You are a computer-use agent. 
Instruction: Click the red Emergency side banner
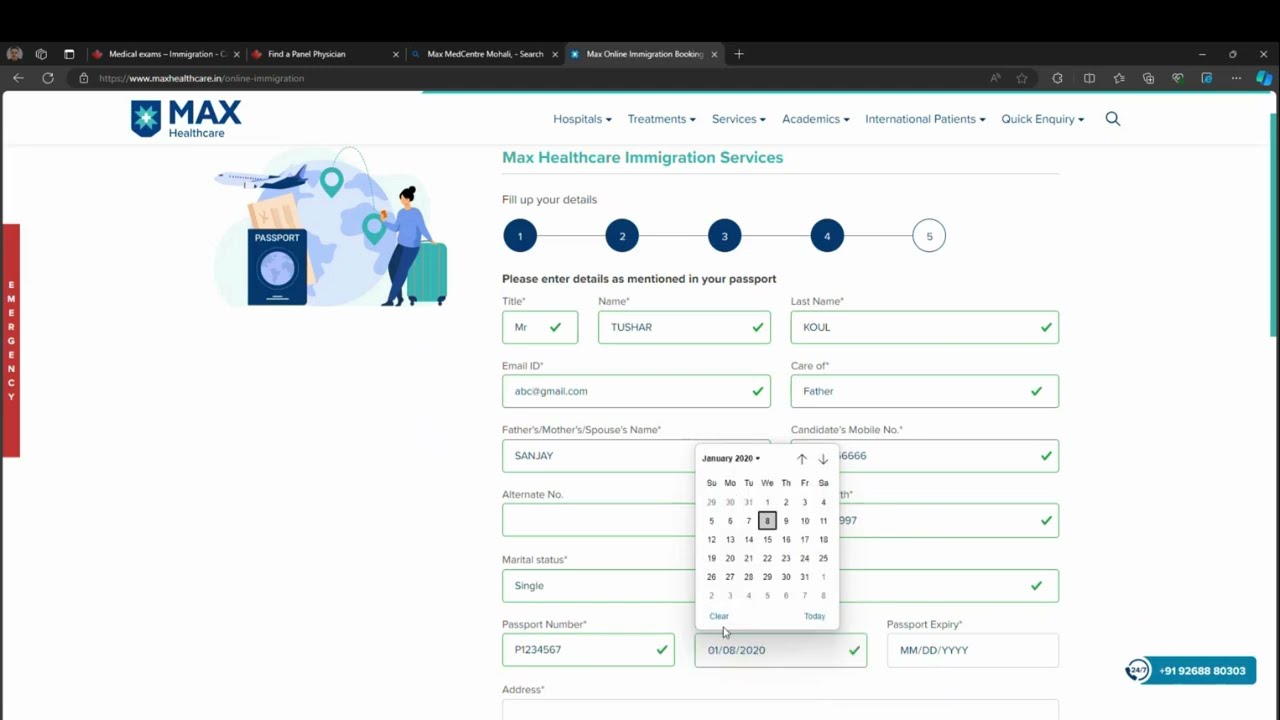11,341
